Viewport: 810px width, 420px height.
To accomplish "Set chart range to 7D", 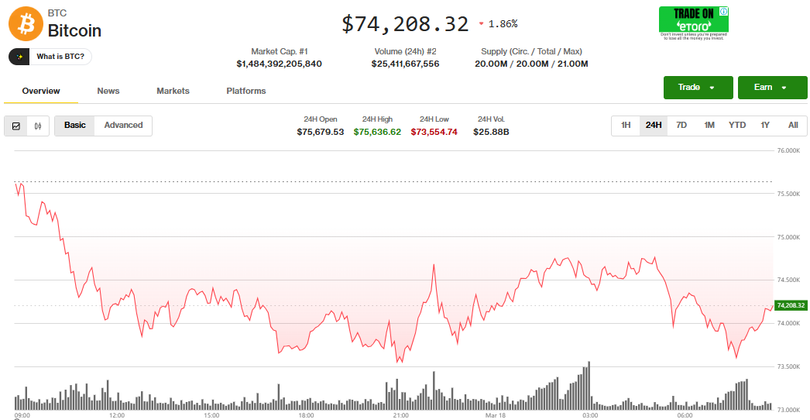I will (x=681, y=126).
